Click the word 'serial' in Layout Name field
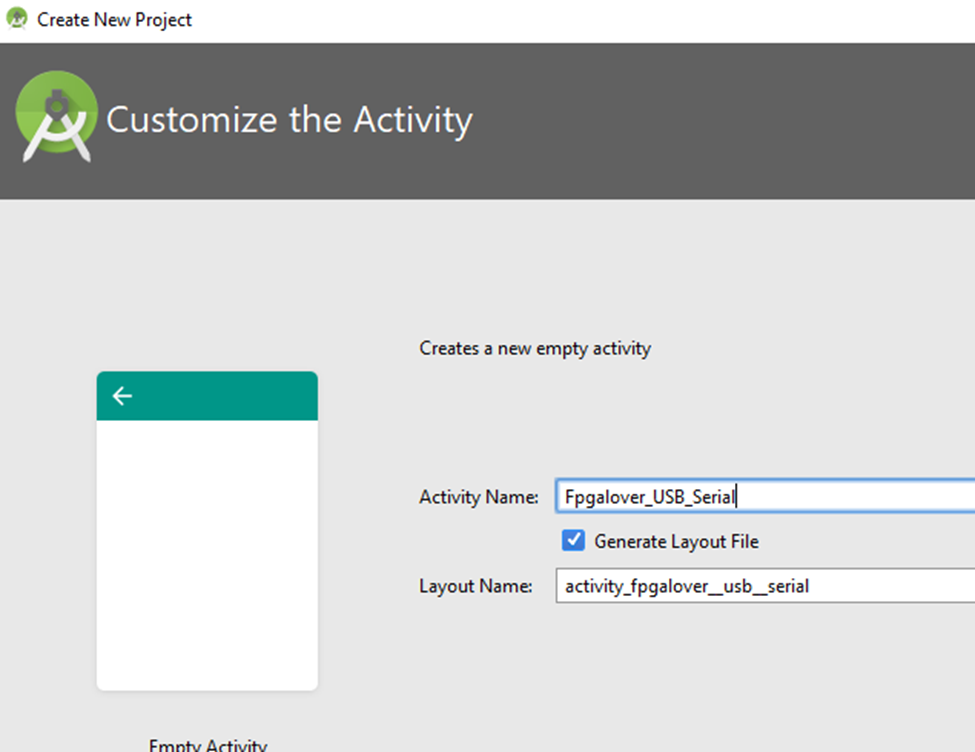Viewport: 975px width, 752px height. pyautogui.click(x=787, y=587)
